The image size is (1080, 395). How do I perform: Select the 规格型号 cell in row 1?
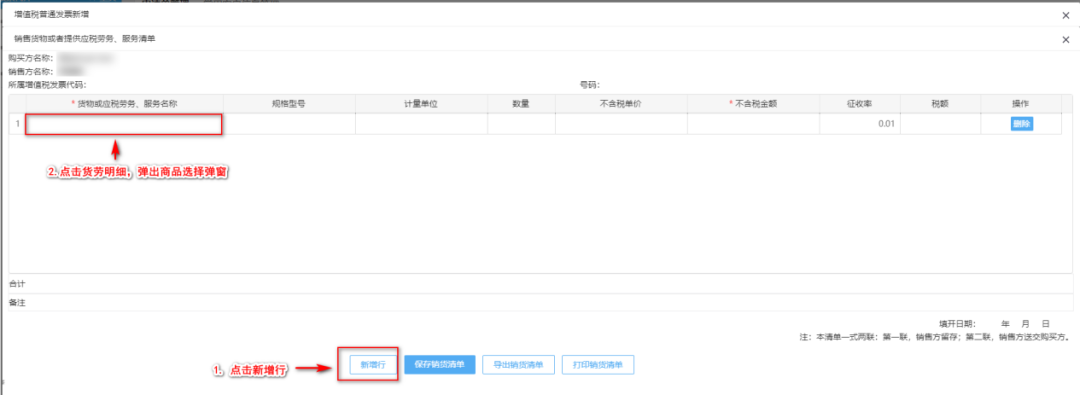(x=289, y=124)
